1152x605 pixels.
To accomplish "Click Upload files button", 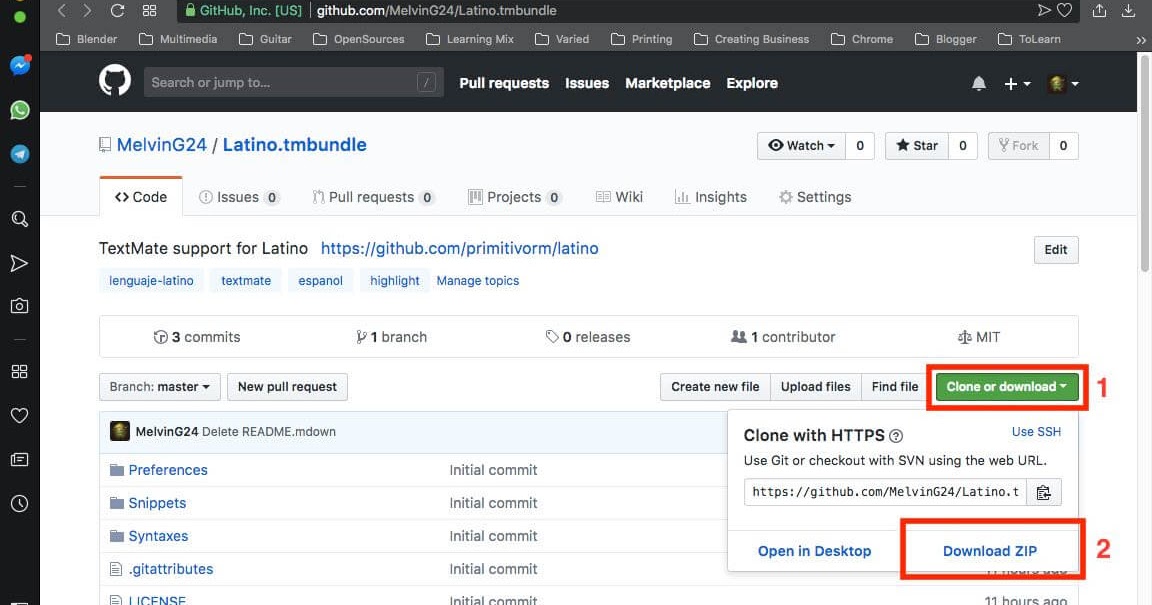I will point(816,387).
